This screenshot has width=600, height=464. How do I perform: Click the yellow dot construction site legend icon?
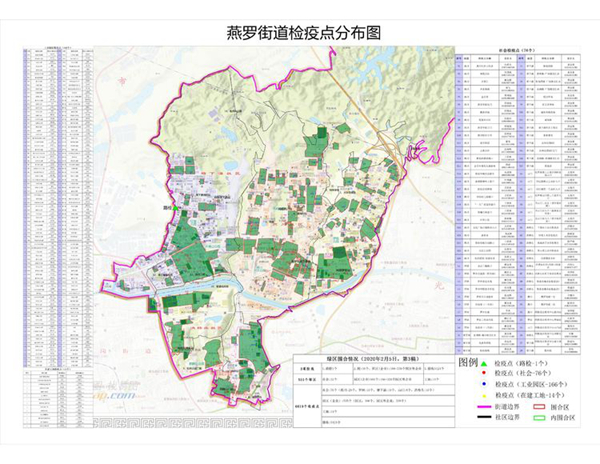[x=484, y=396]
